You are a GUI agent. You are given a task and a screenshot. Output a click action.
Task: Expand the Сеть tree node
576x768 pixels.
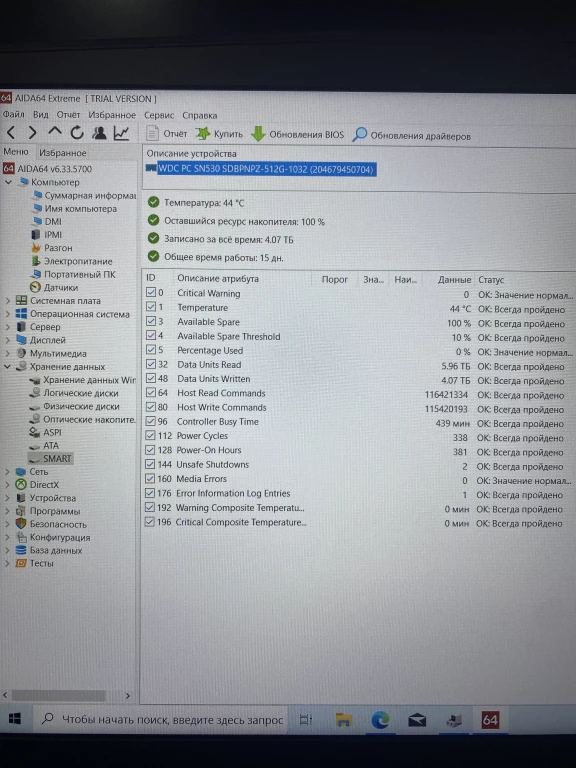pyautogui.click(x=7, y=472)
